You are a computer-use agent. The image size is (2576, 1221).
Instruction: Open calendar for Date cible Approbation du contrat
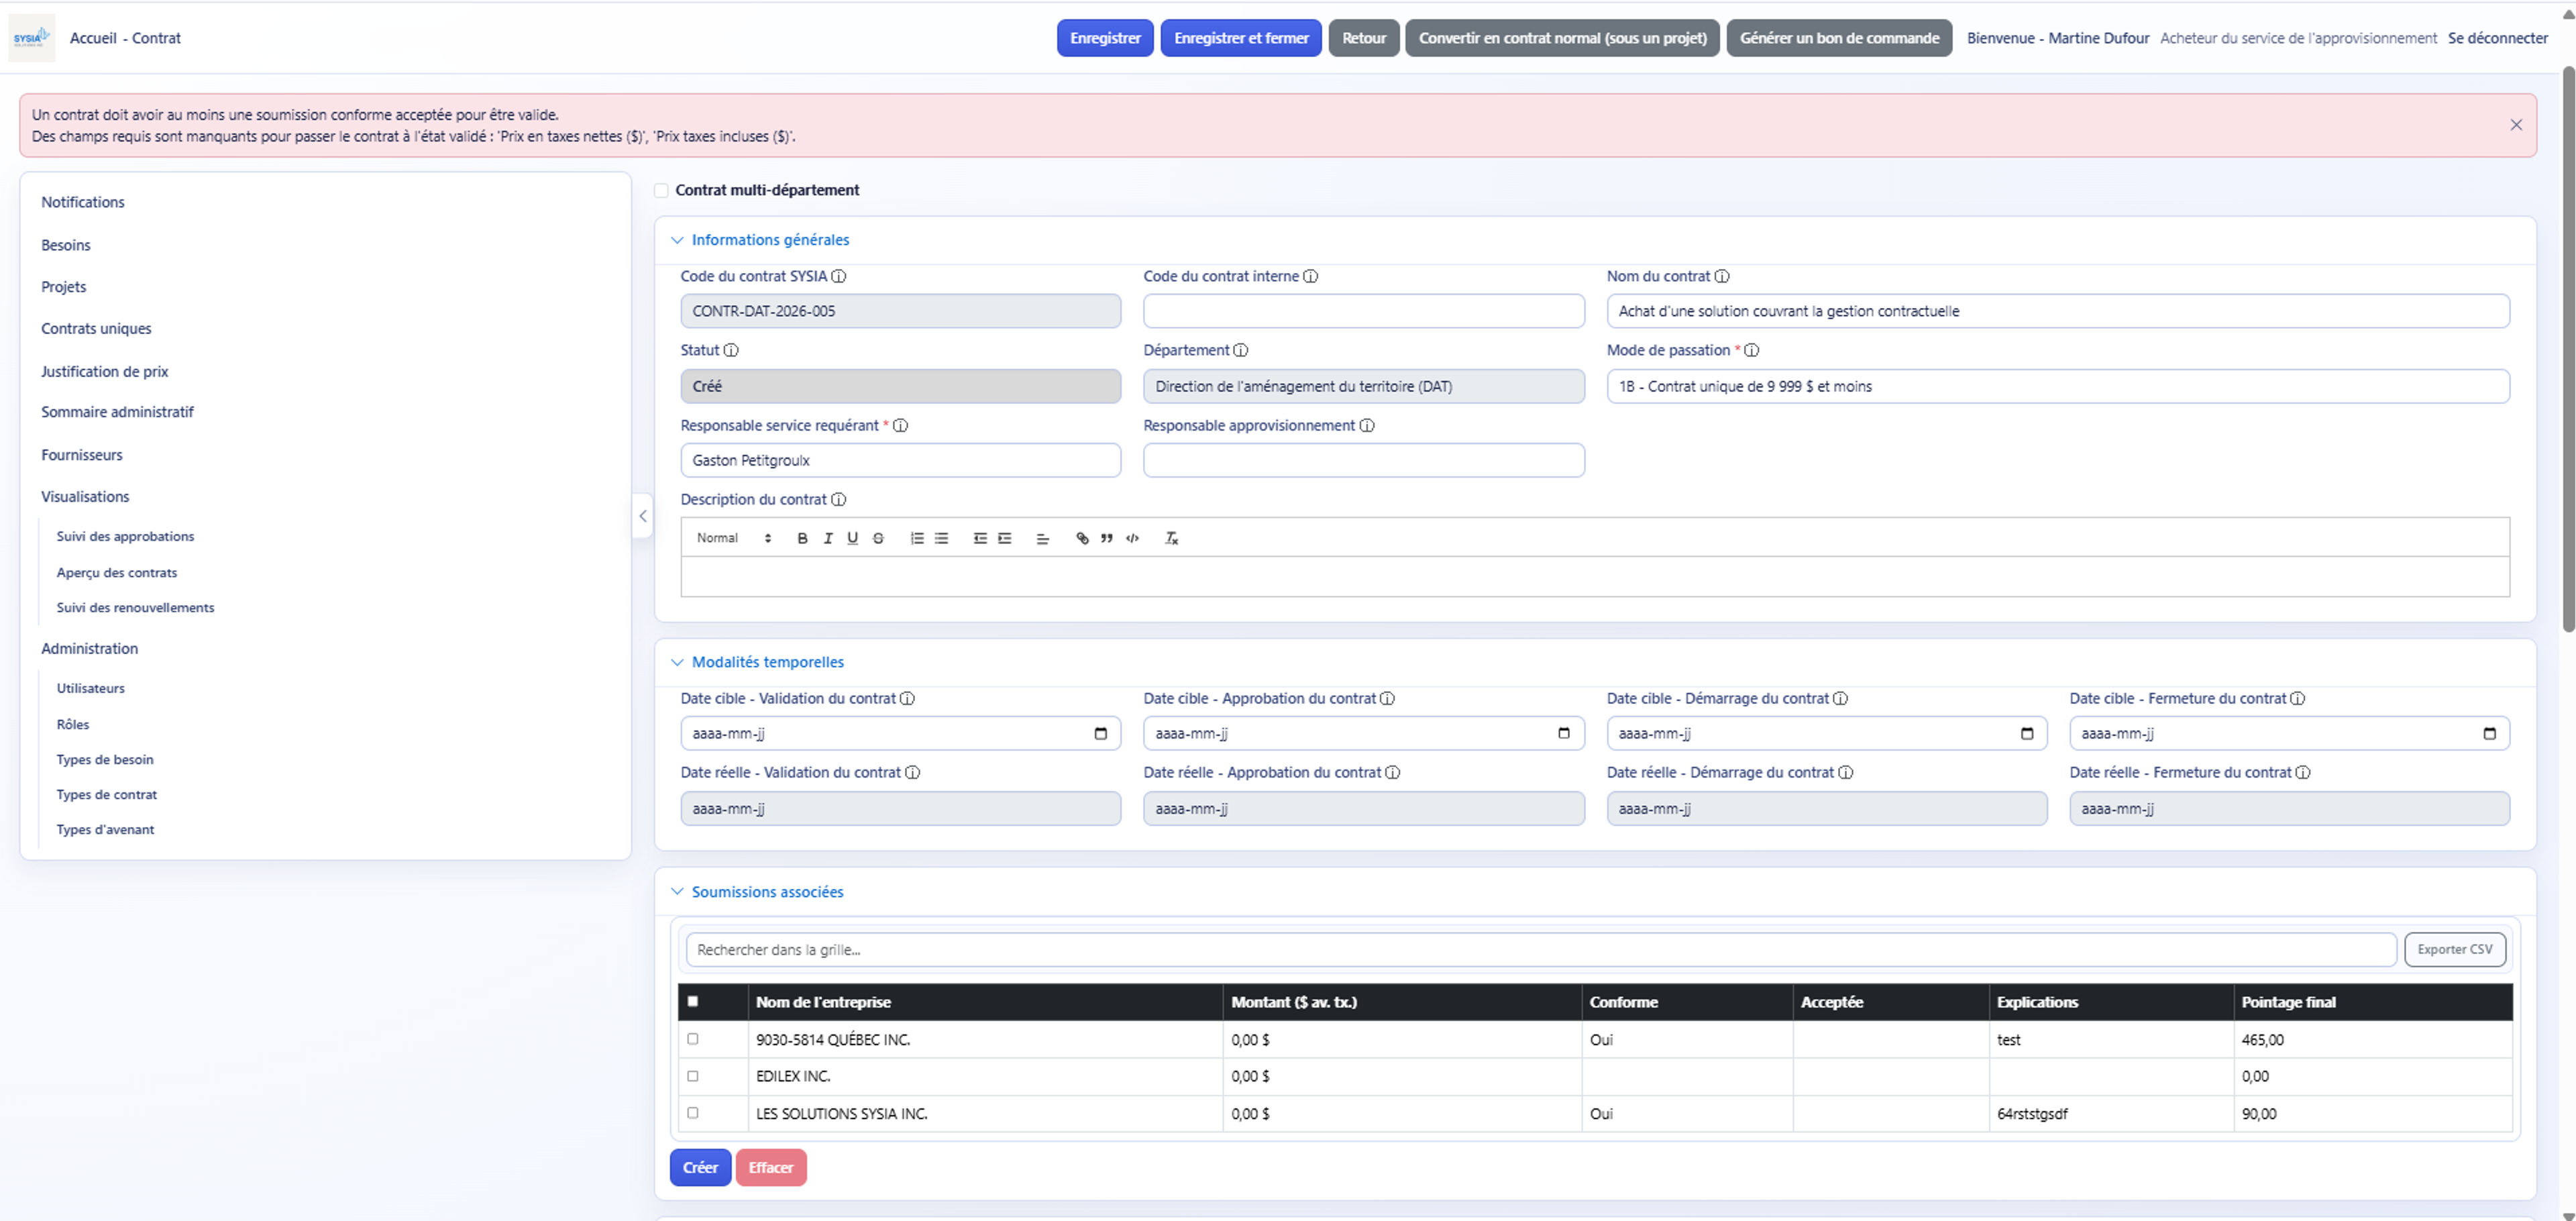1564,733
